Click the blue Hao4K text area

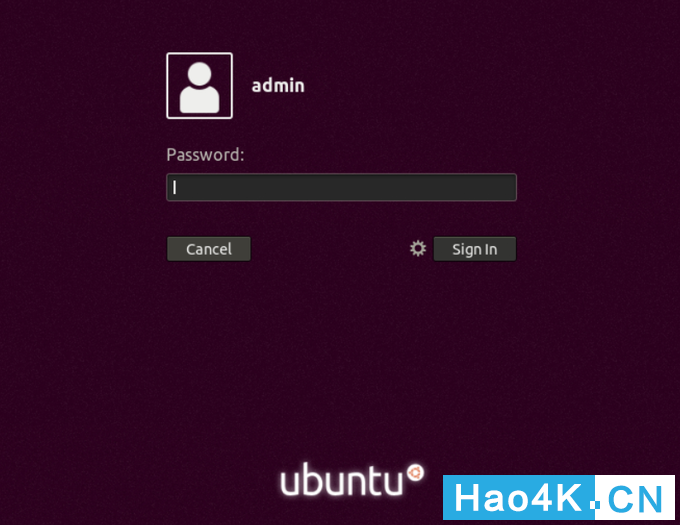click(x=519, y=497)
